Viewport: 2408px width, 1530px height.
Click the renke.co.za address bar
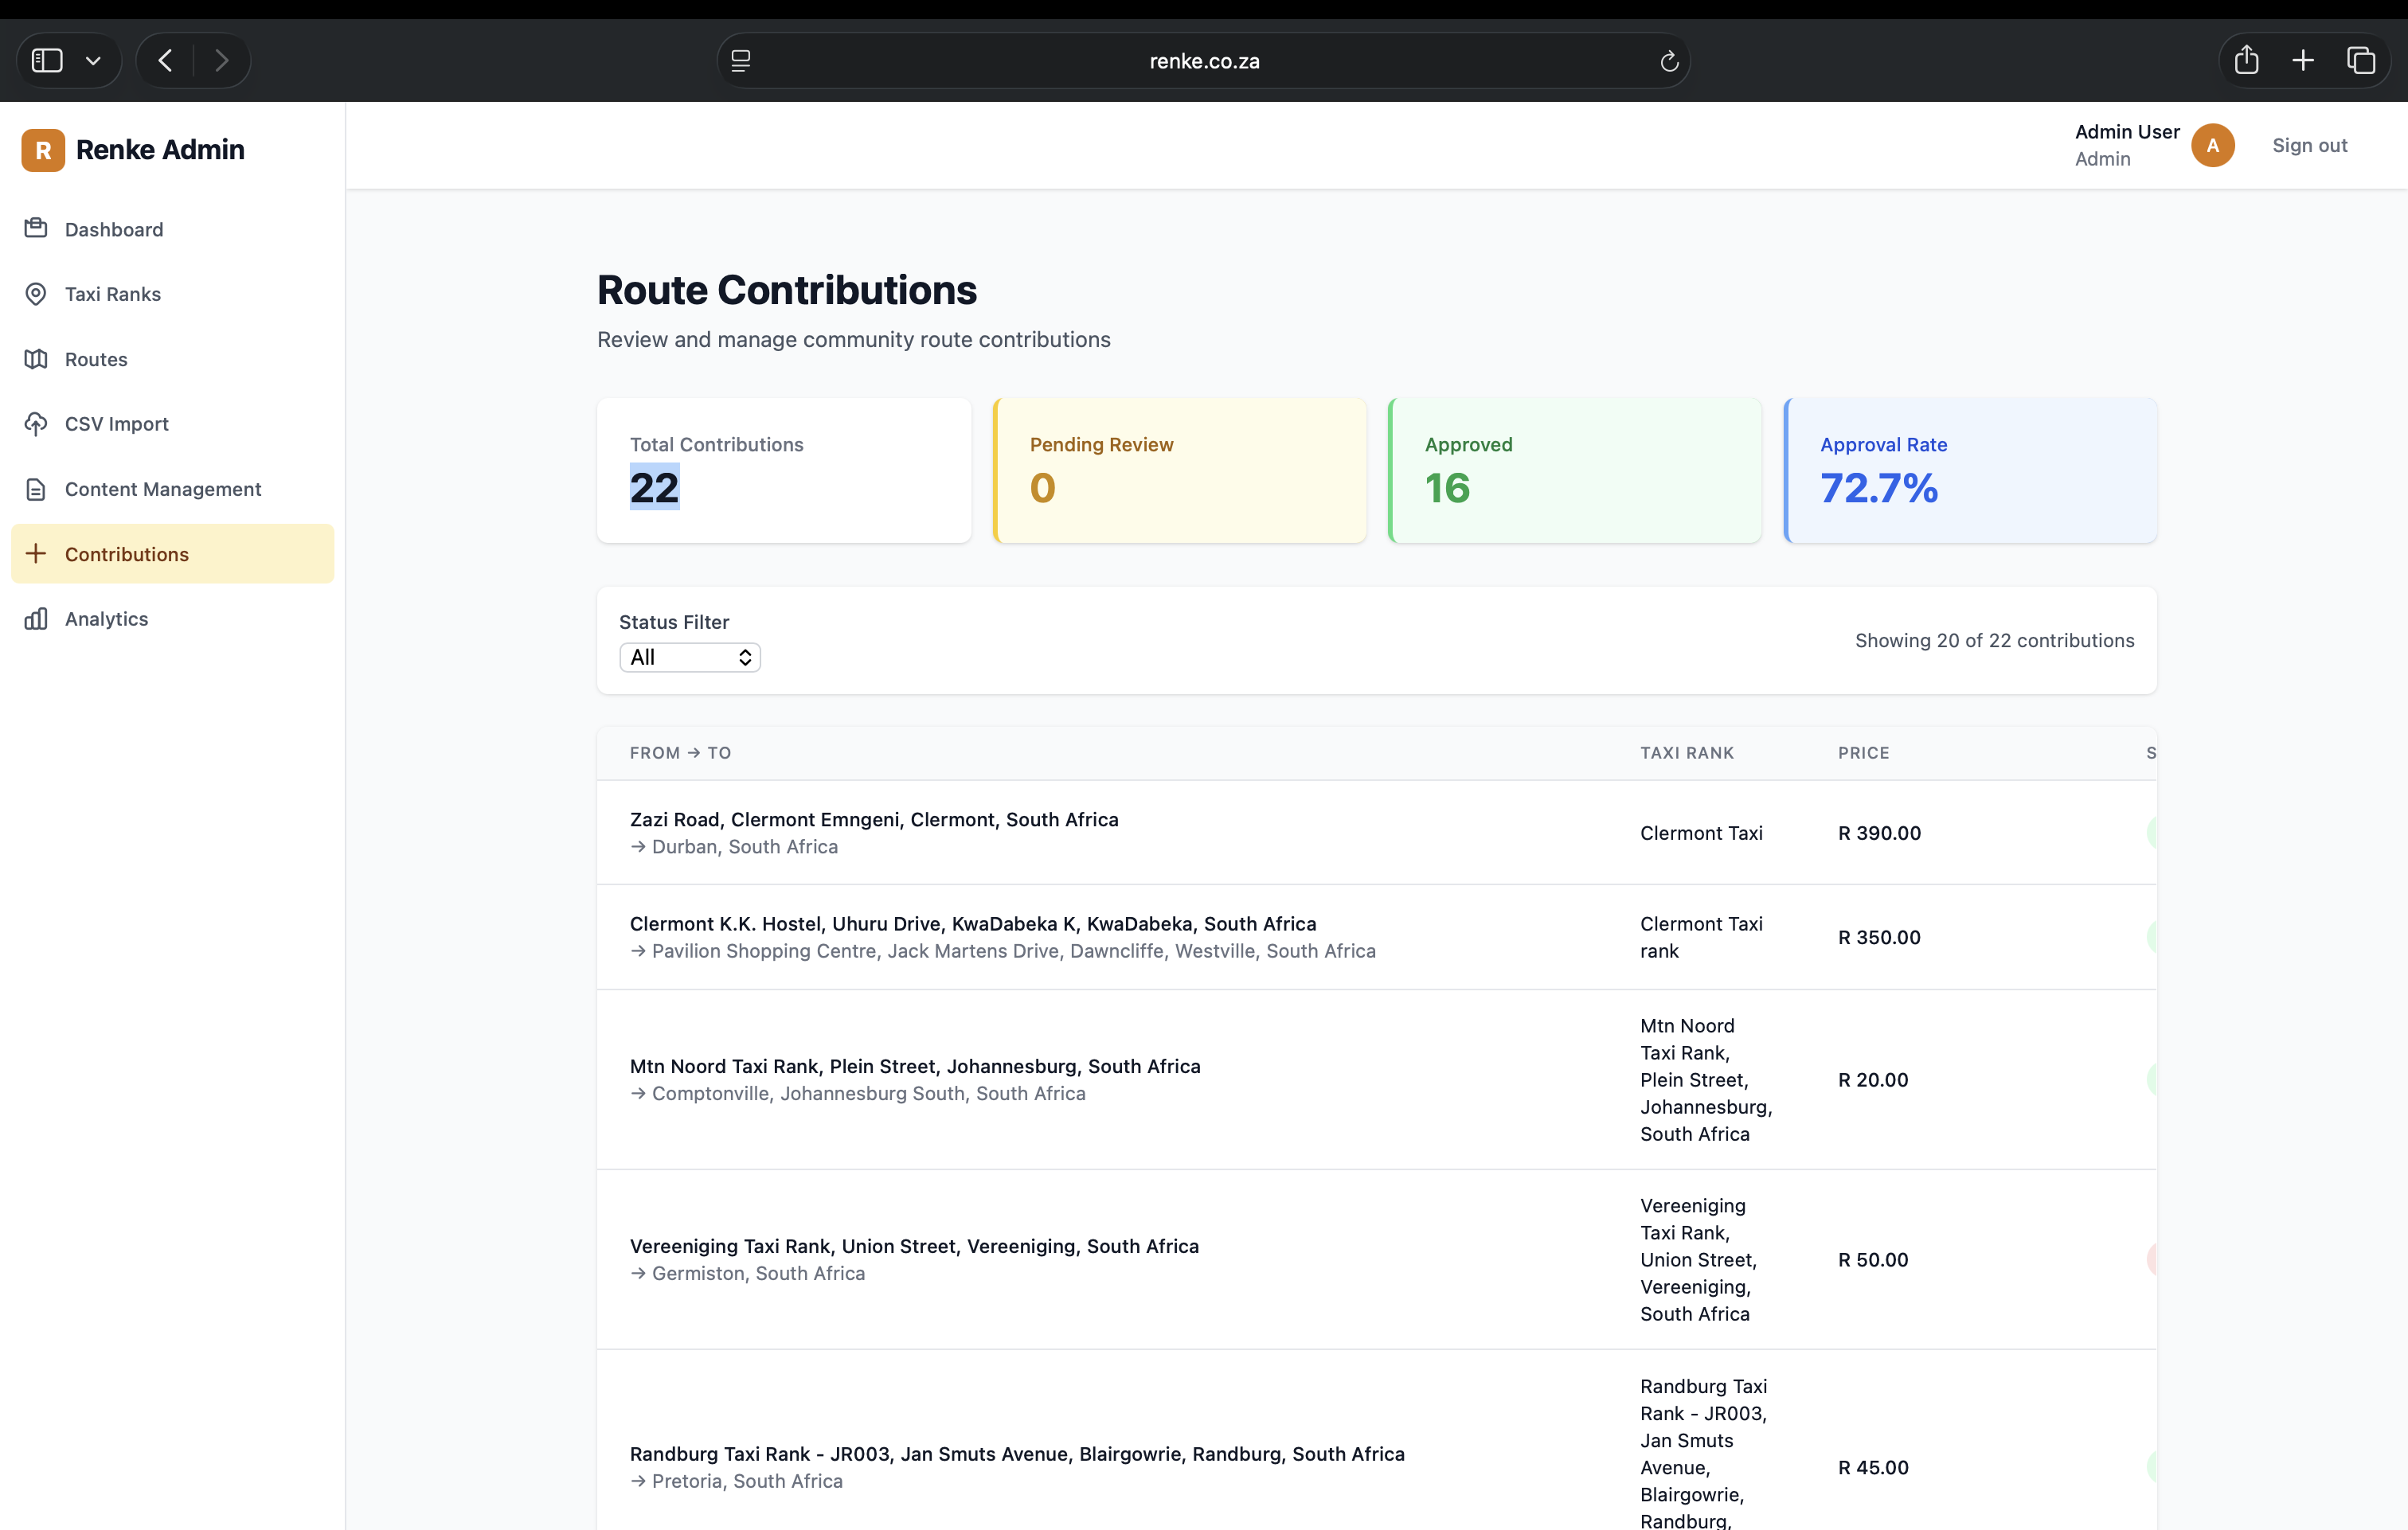point(1203,61)
